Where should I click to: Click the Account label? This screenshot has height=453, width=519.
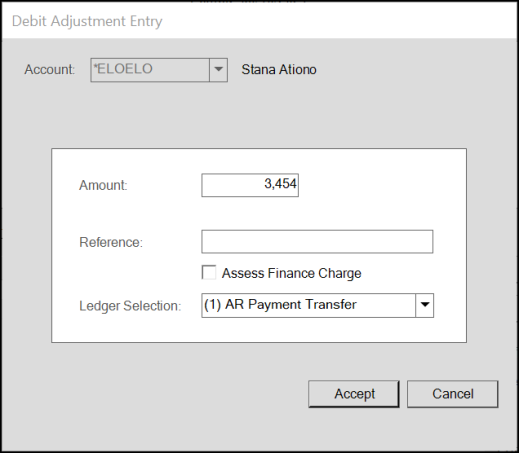(x=50, y=70)
